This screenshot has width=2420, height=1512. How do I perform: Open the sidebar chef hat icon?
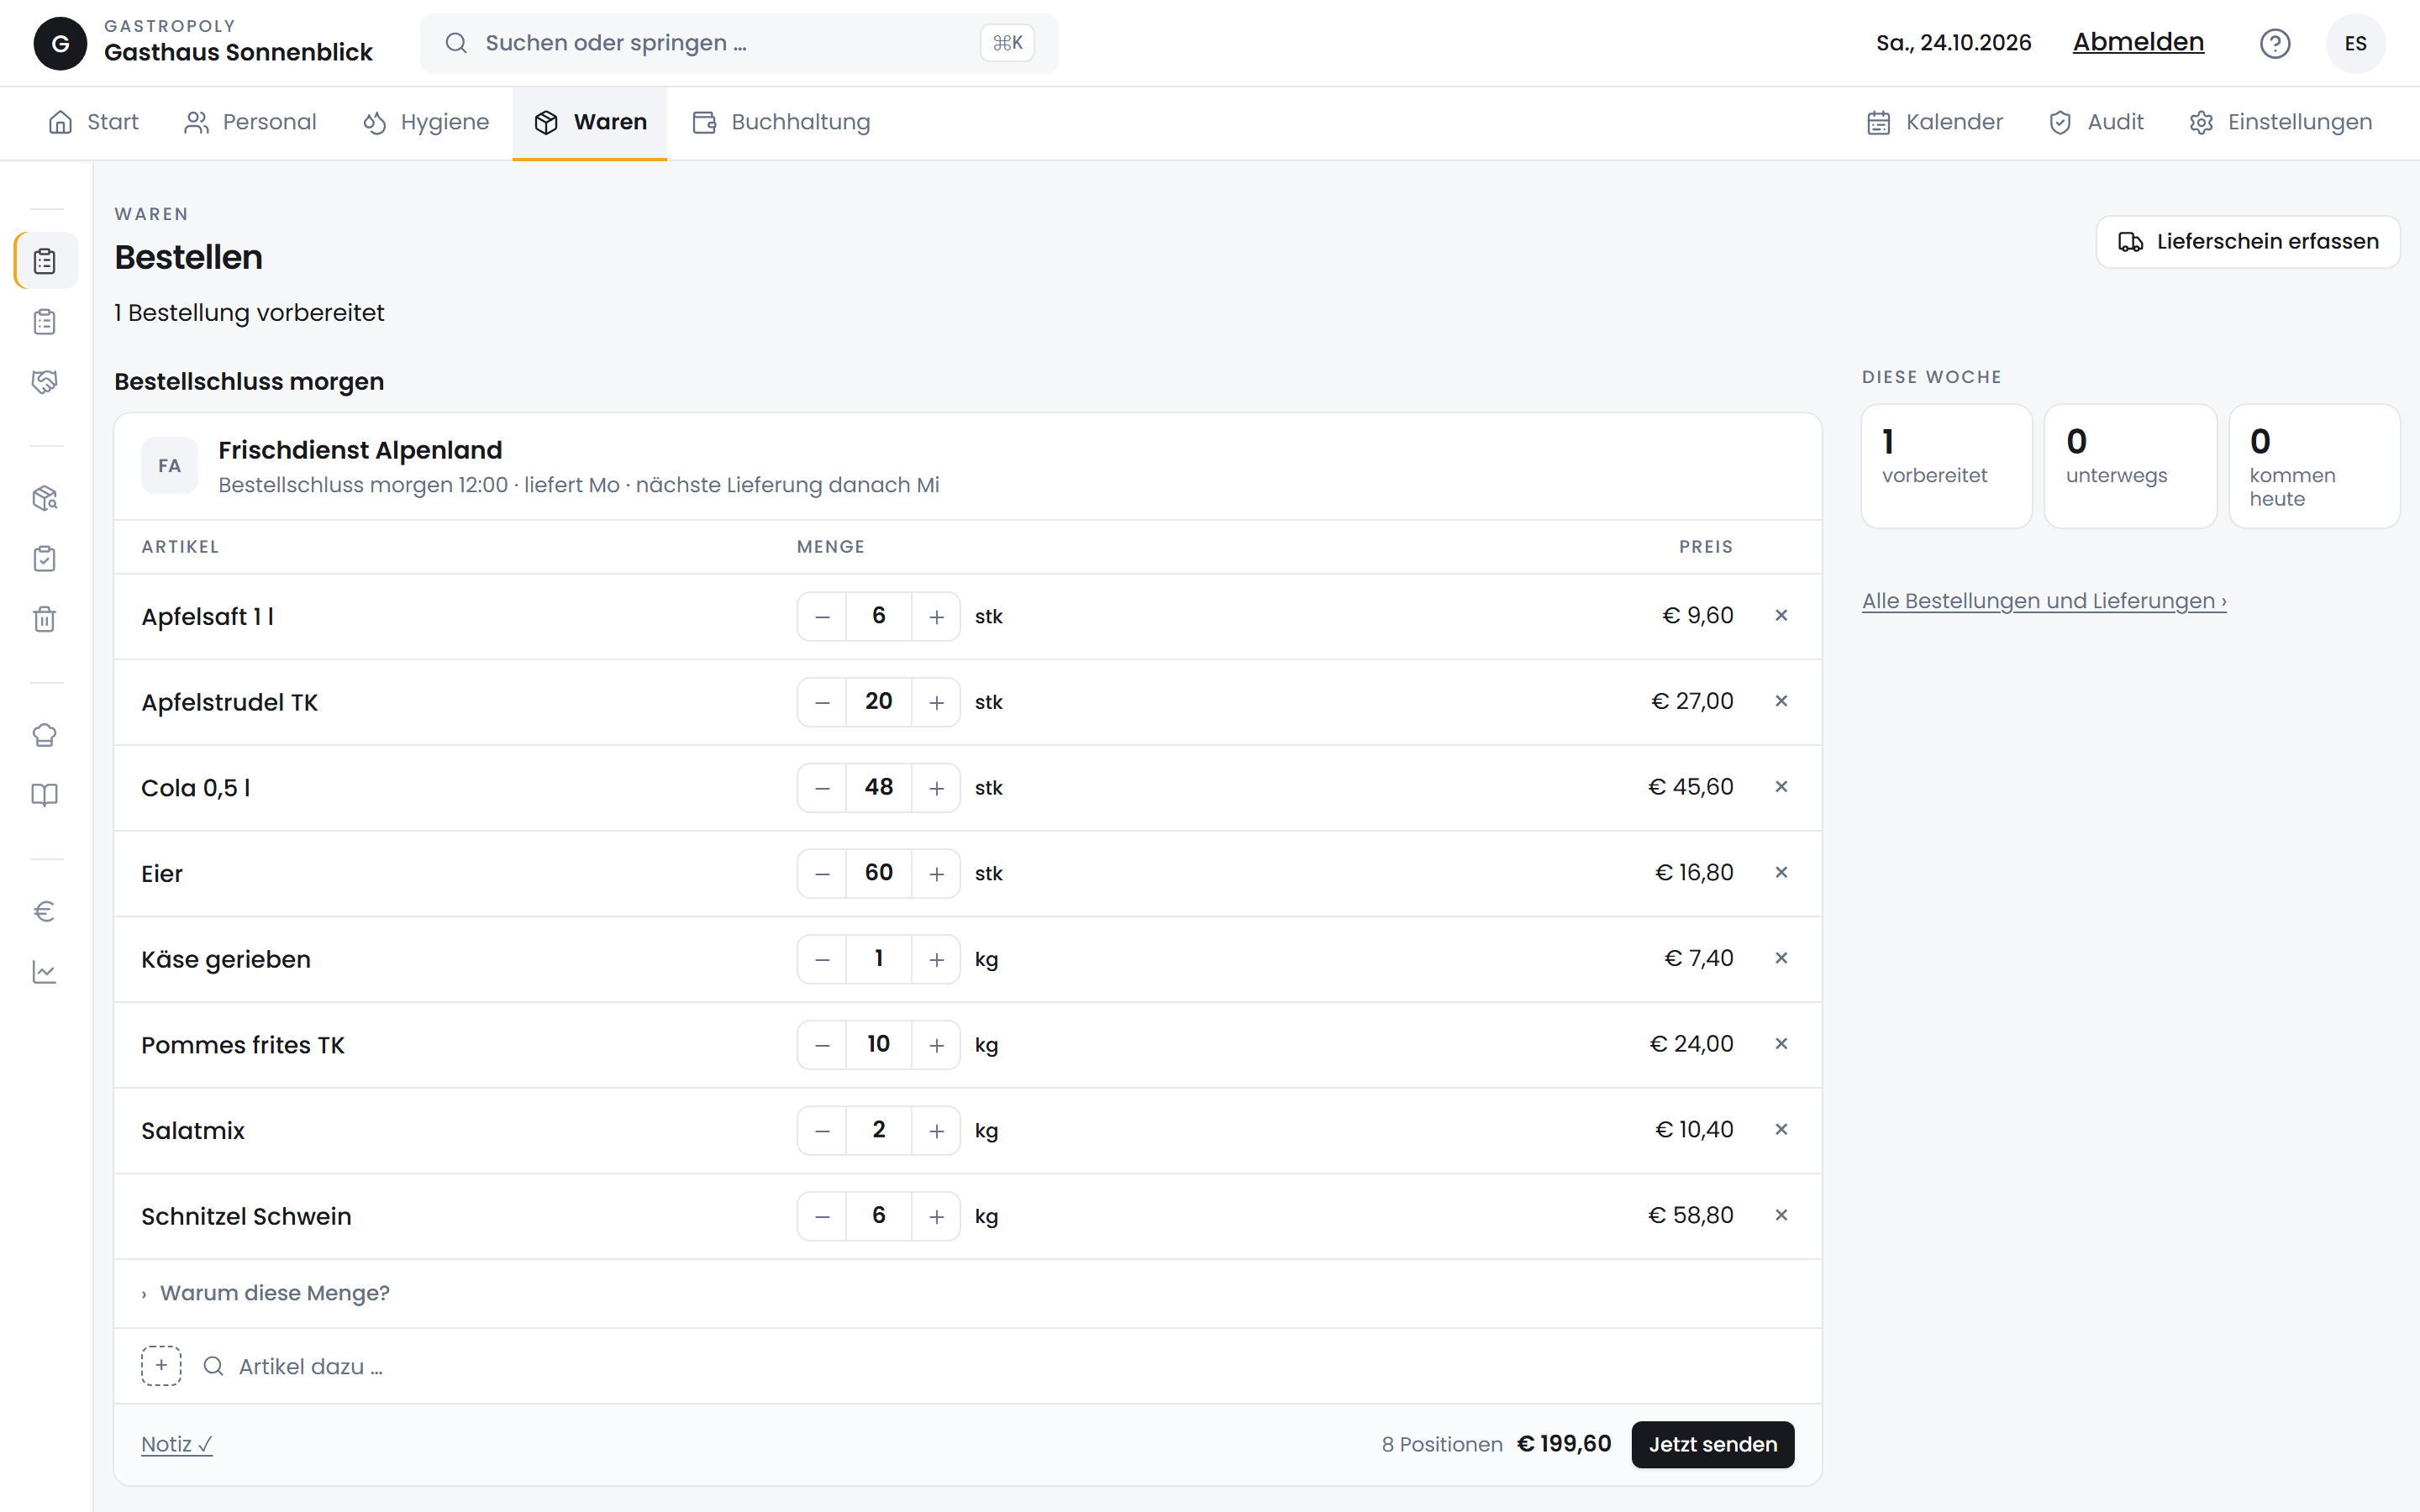45,735
